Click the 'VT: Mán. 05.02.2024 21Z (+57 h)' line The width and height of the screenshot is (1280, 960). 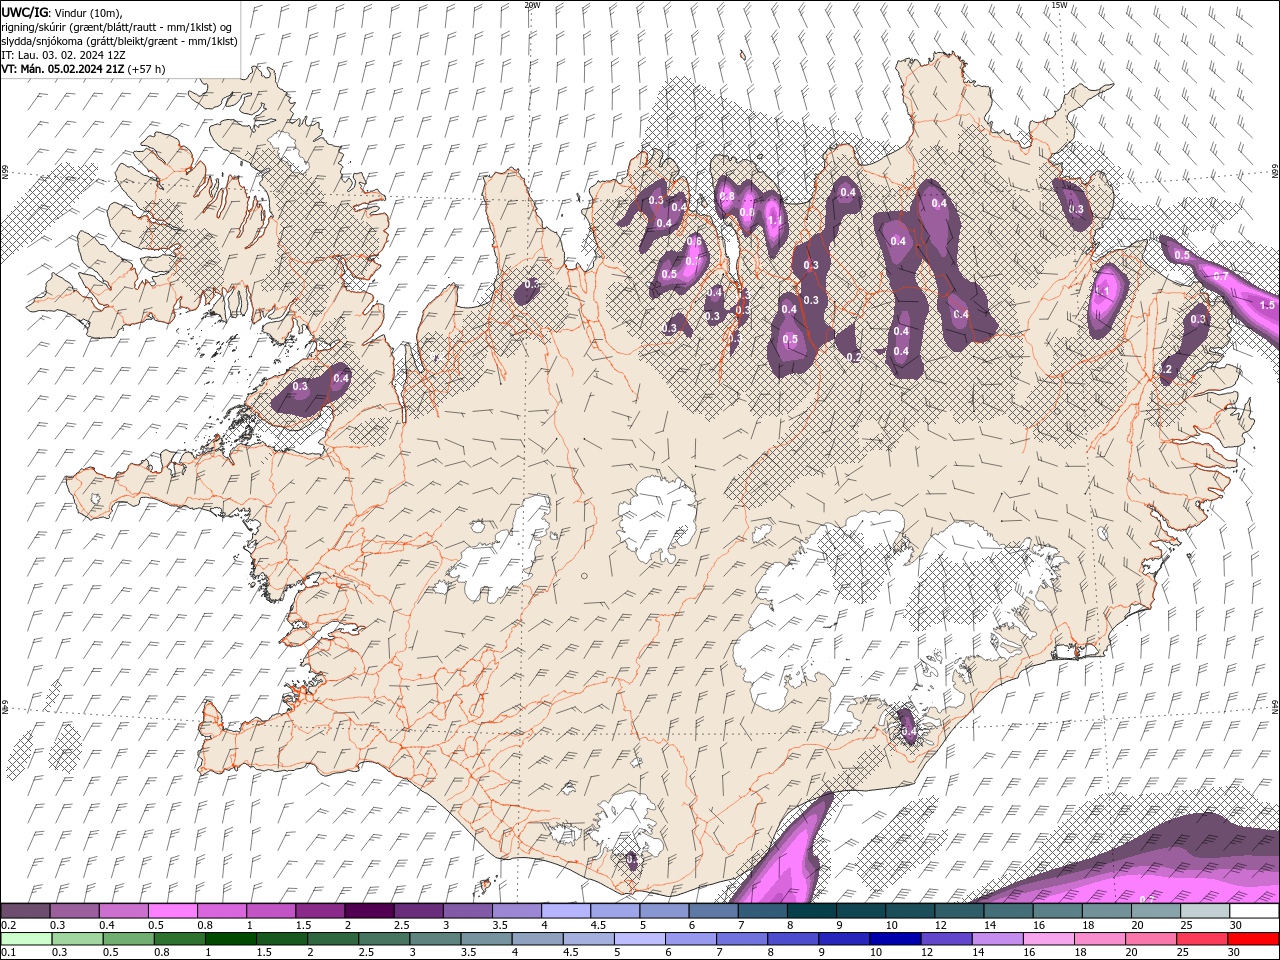coord(83,69)
